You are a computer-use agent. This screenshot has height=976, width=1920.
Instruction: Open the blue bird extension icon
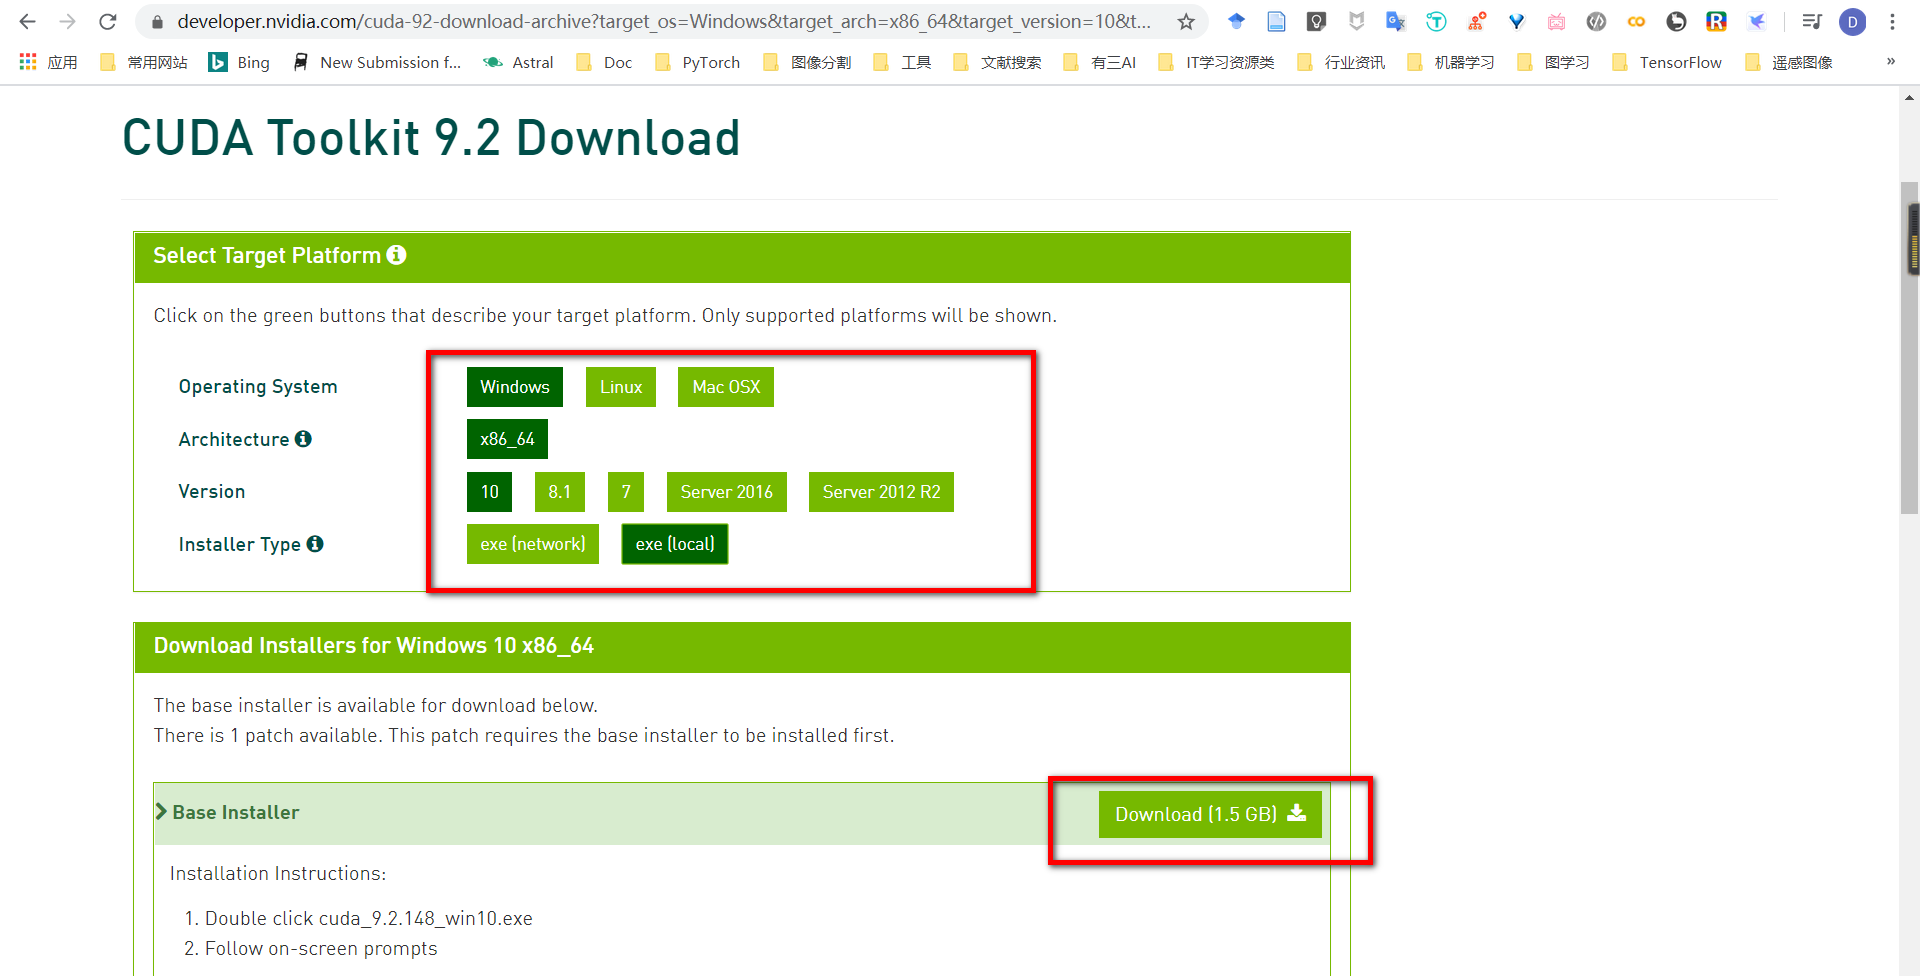[1756, 21]
